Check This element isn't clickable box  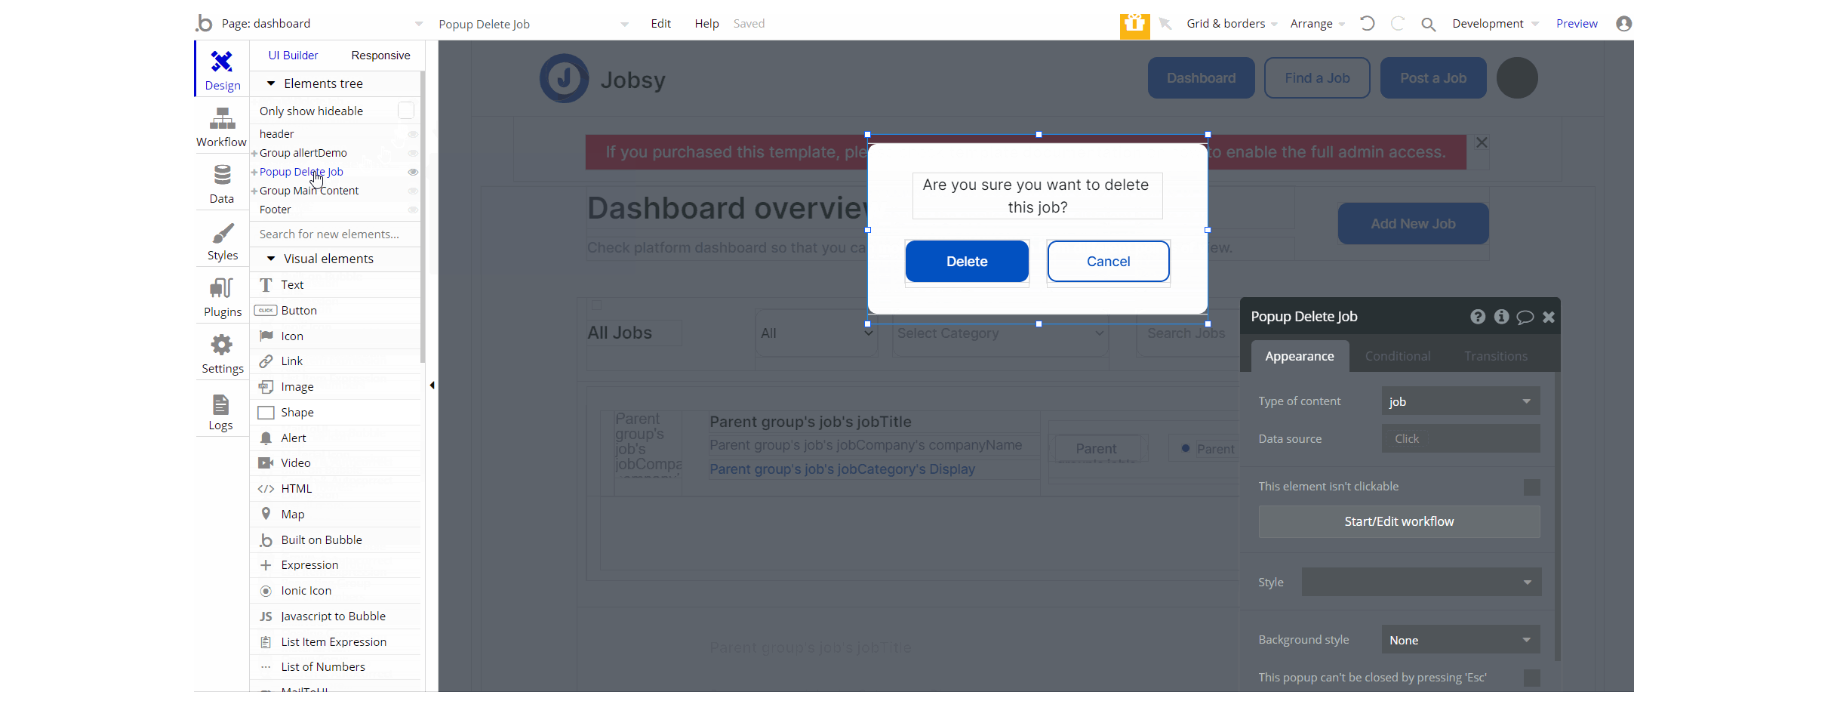[x=1531, y=487]
